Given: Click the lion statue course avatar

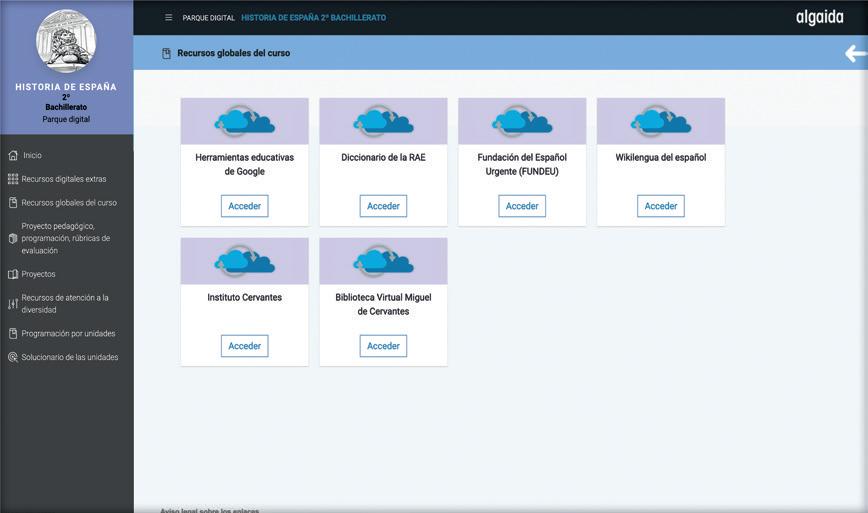Looking at the screenshot, I should click(66, 41).
